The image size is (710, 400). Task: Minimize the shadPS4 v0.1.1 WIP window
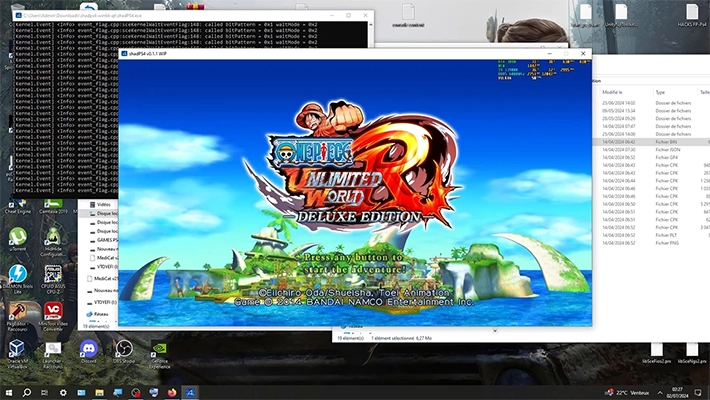pos(549,53)
